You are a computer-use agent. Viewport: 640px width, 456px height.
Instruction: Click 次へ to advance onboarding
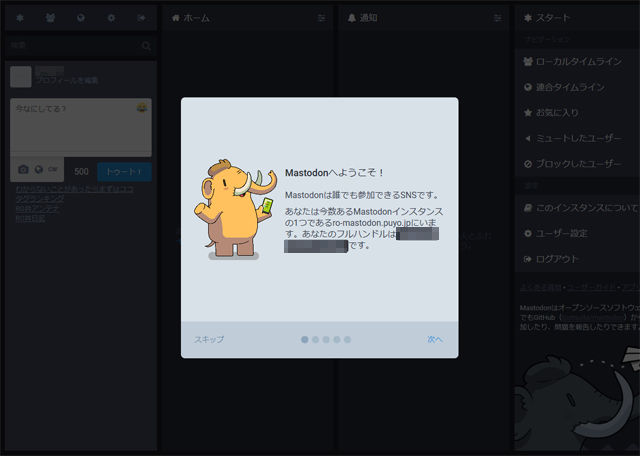435,339
